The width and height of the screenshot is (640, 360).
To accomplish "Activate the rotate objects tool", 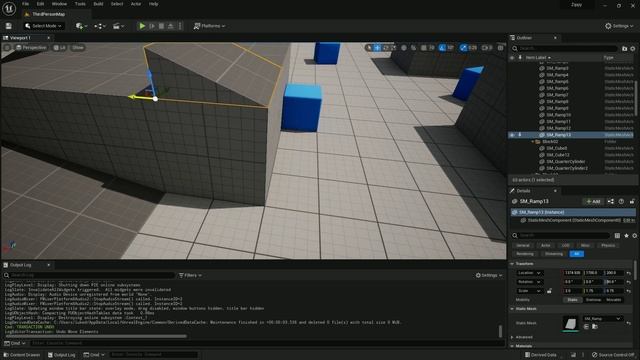I will pos(385,48).
